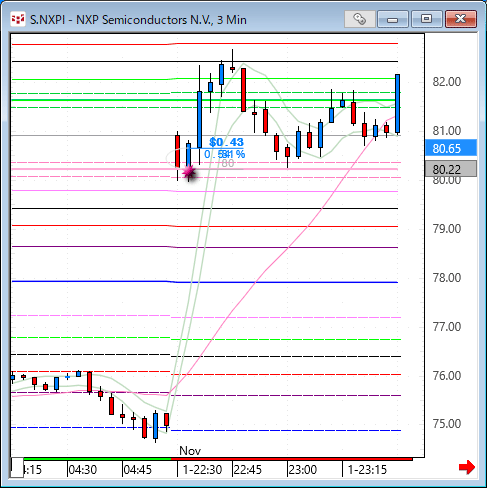The height and width of the screenshot is (488, 487).
Task: Click the 76.00 price scale label
Action: tap(447, 376)
